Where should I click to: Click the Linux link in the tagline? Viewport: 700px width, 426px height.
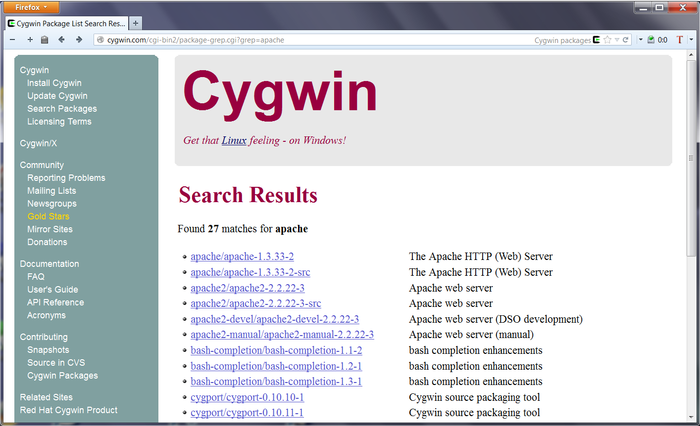(234, 140)
